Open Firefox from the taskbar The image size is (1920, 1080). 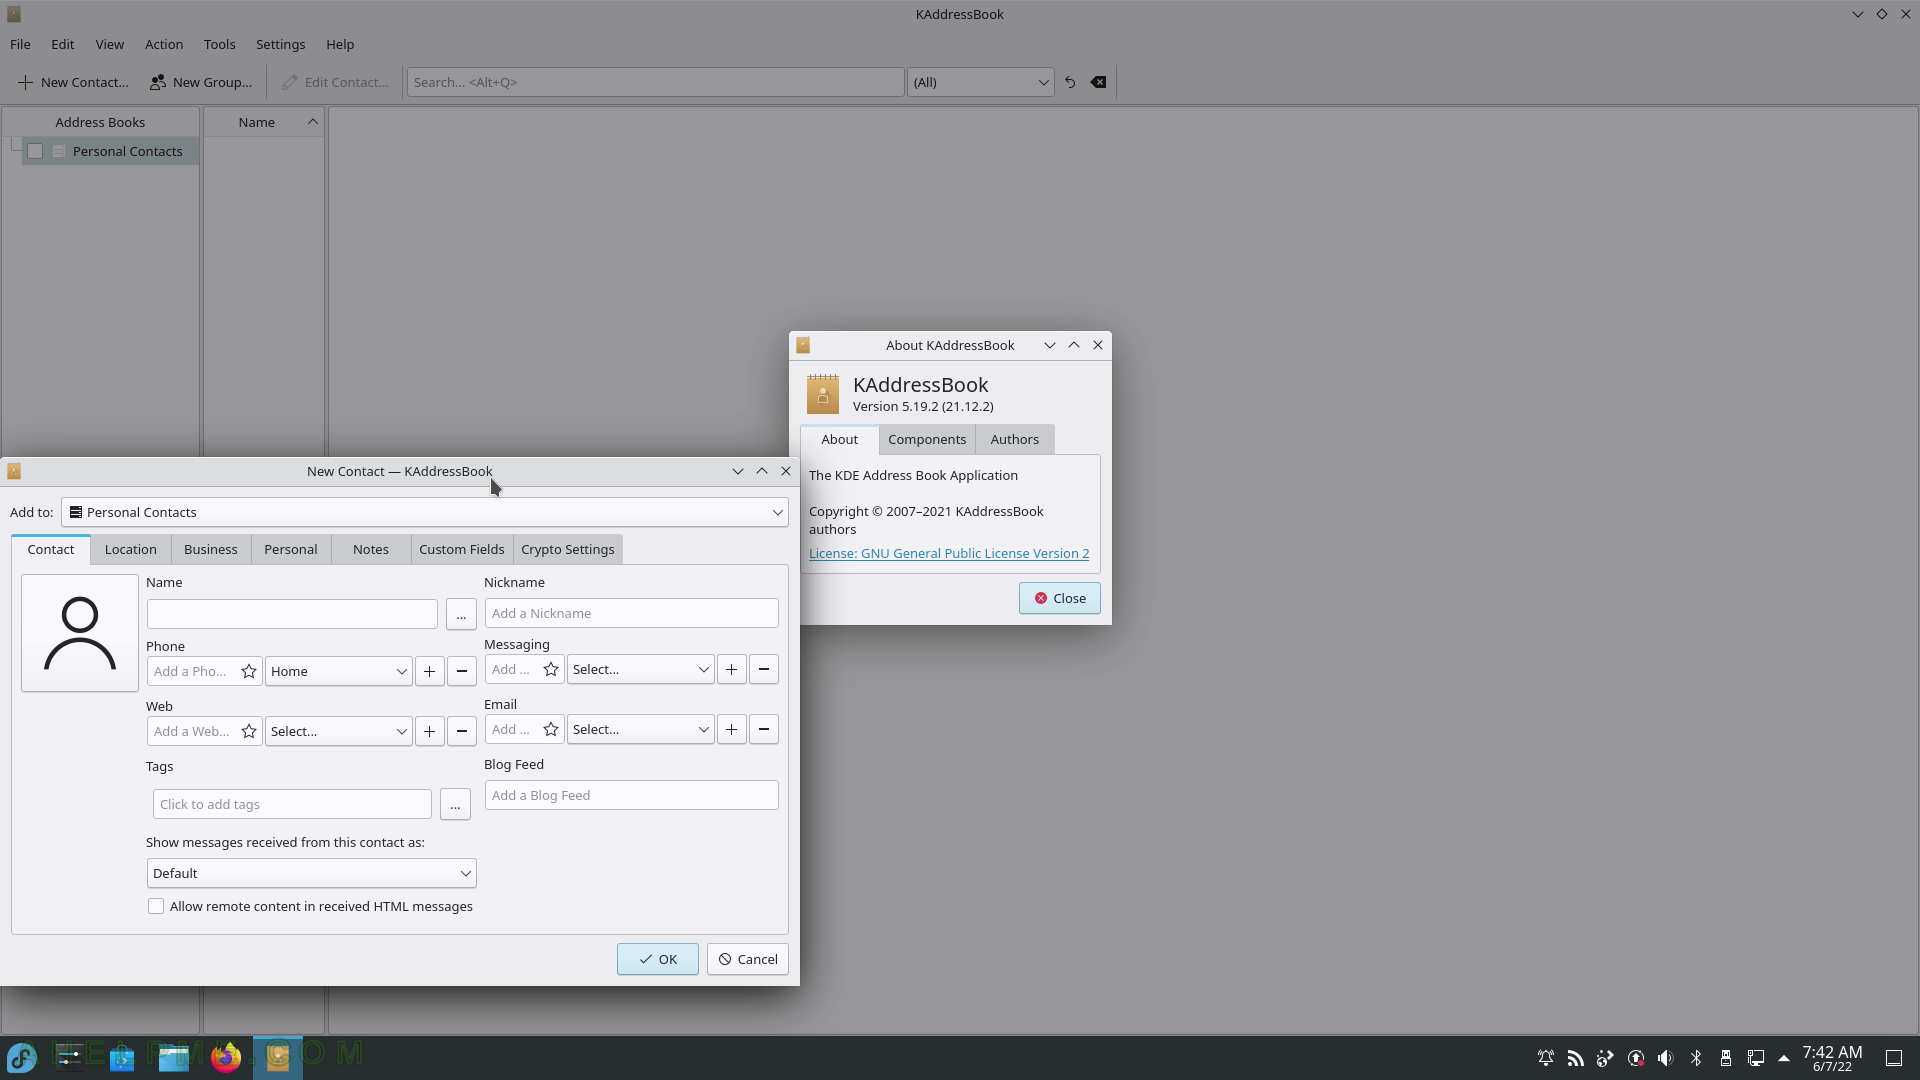(226, 1057)
